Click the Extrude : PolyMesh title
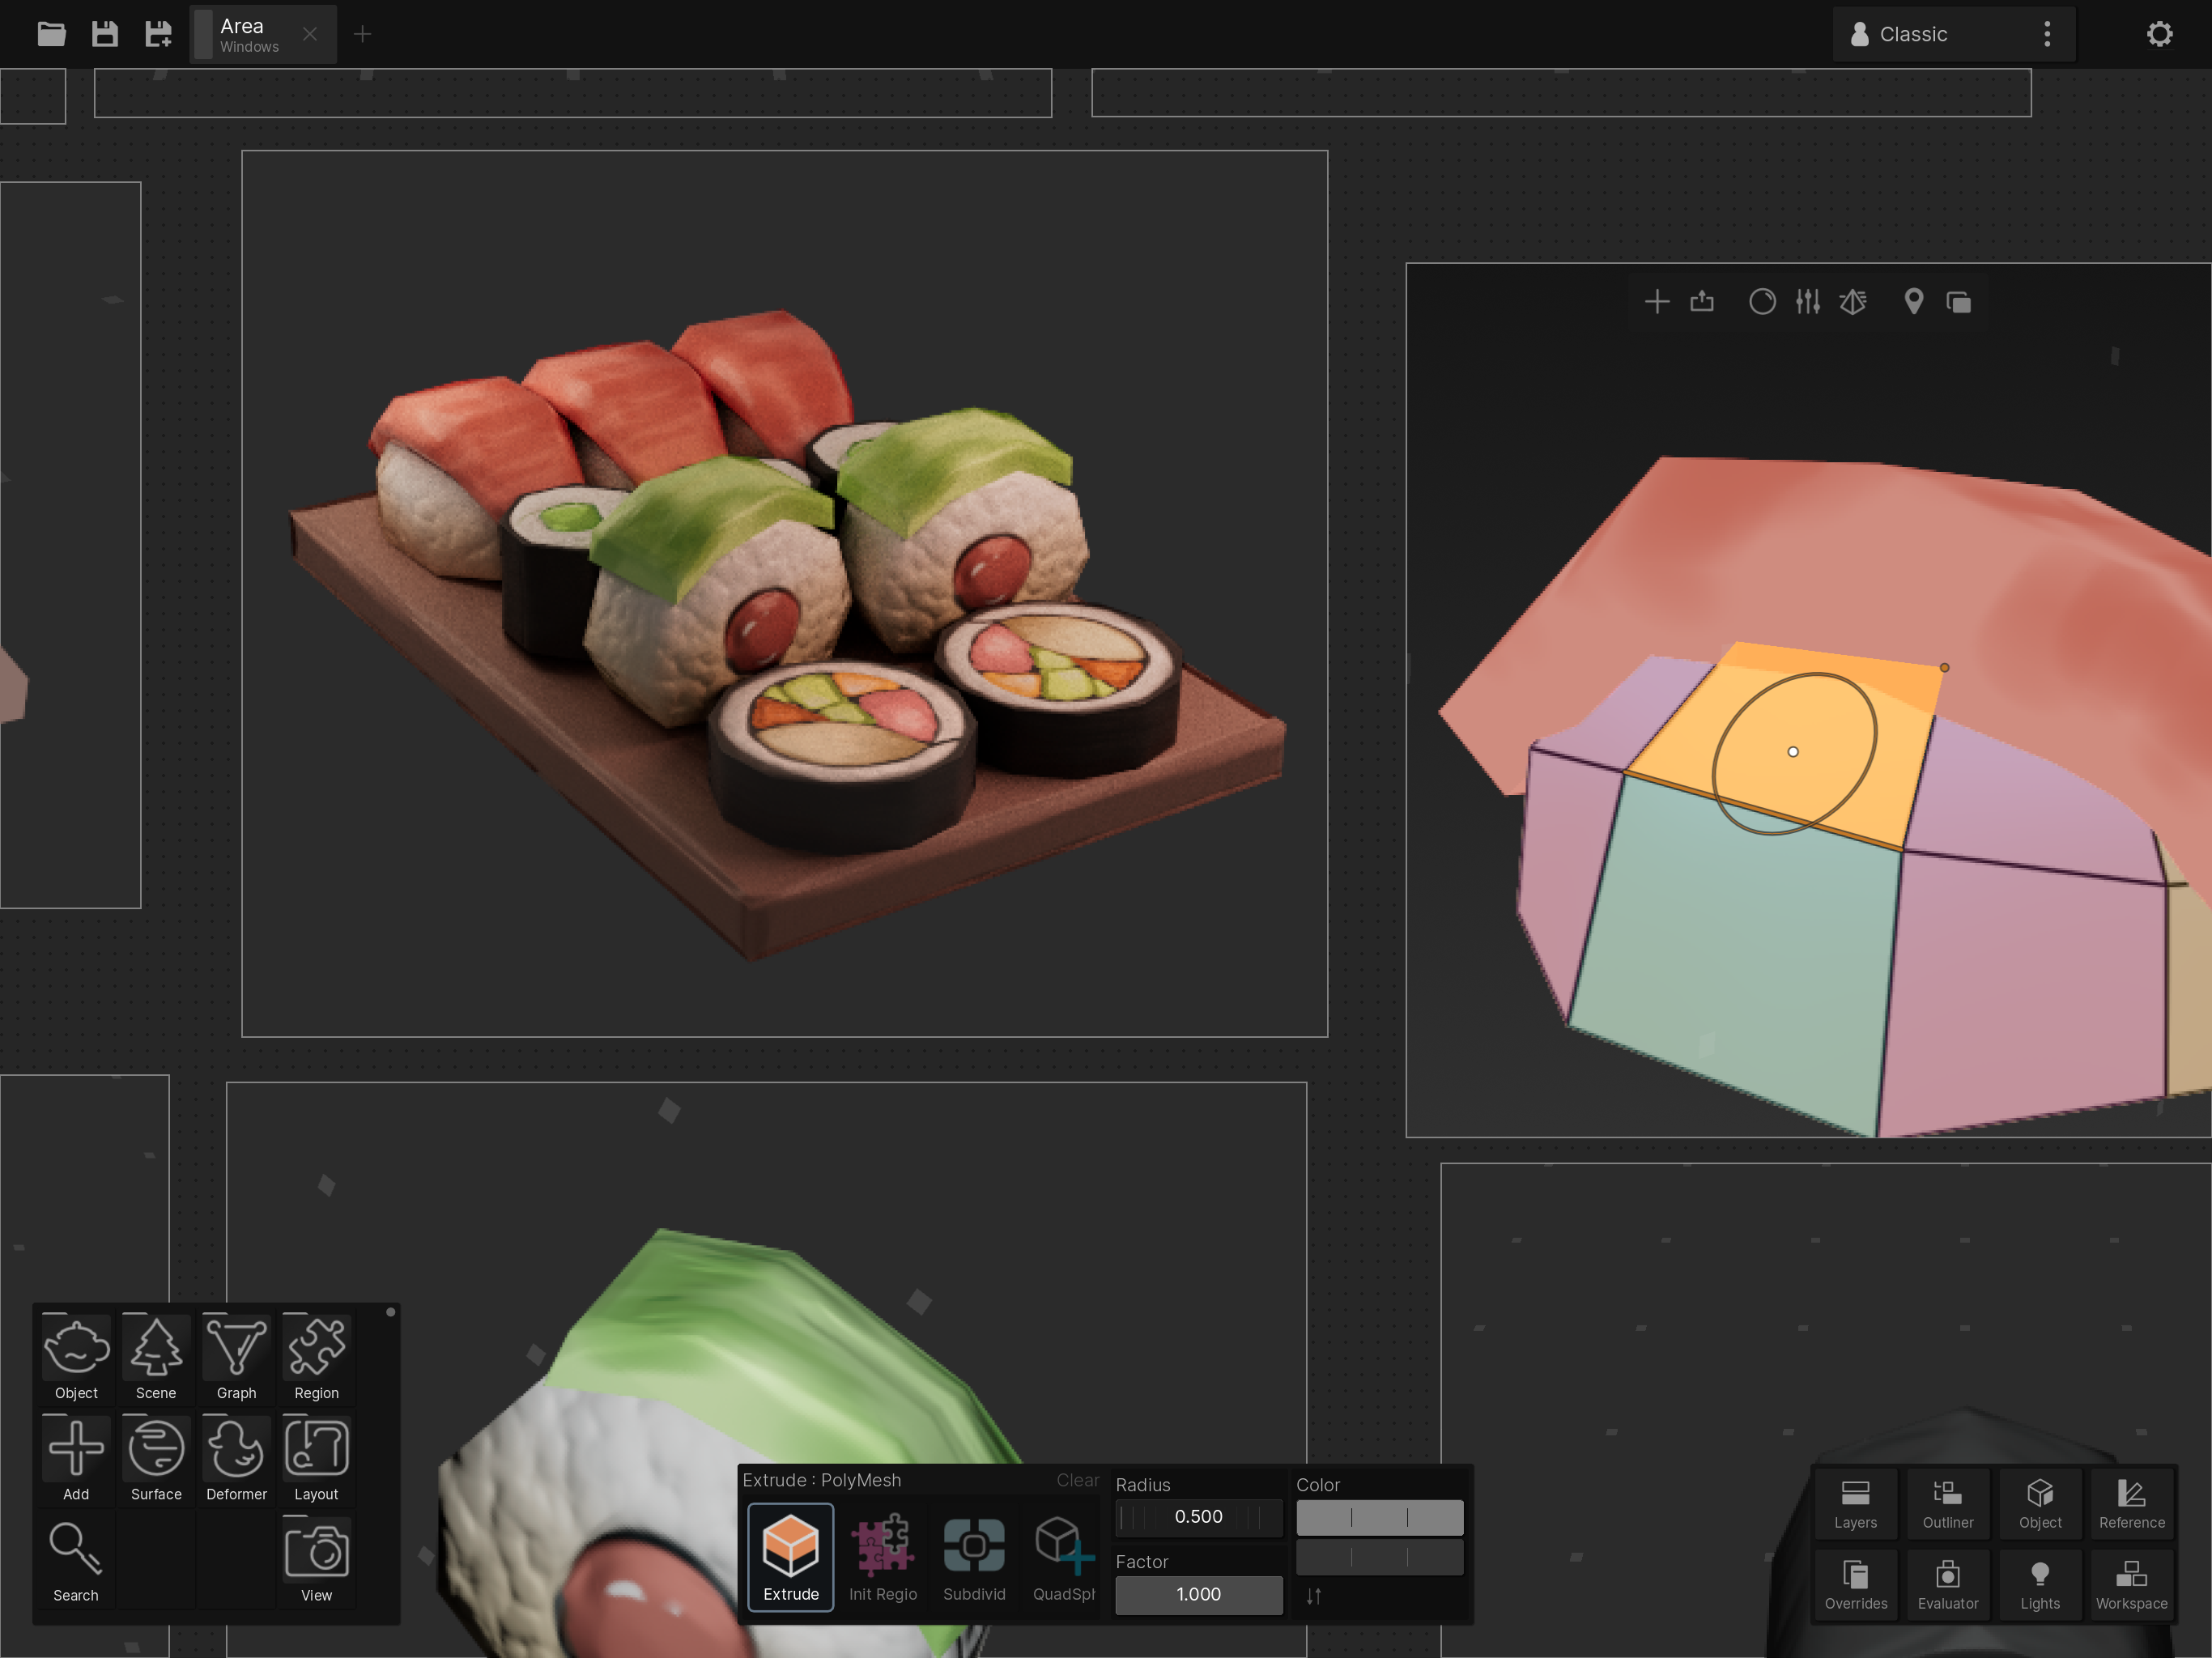Screen dimensions: 2212x1658 click(821, 1480)
